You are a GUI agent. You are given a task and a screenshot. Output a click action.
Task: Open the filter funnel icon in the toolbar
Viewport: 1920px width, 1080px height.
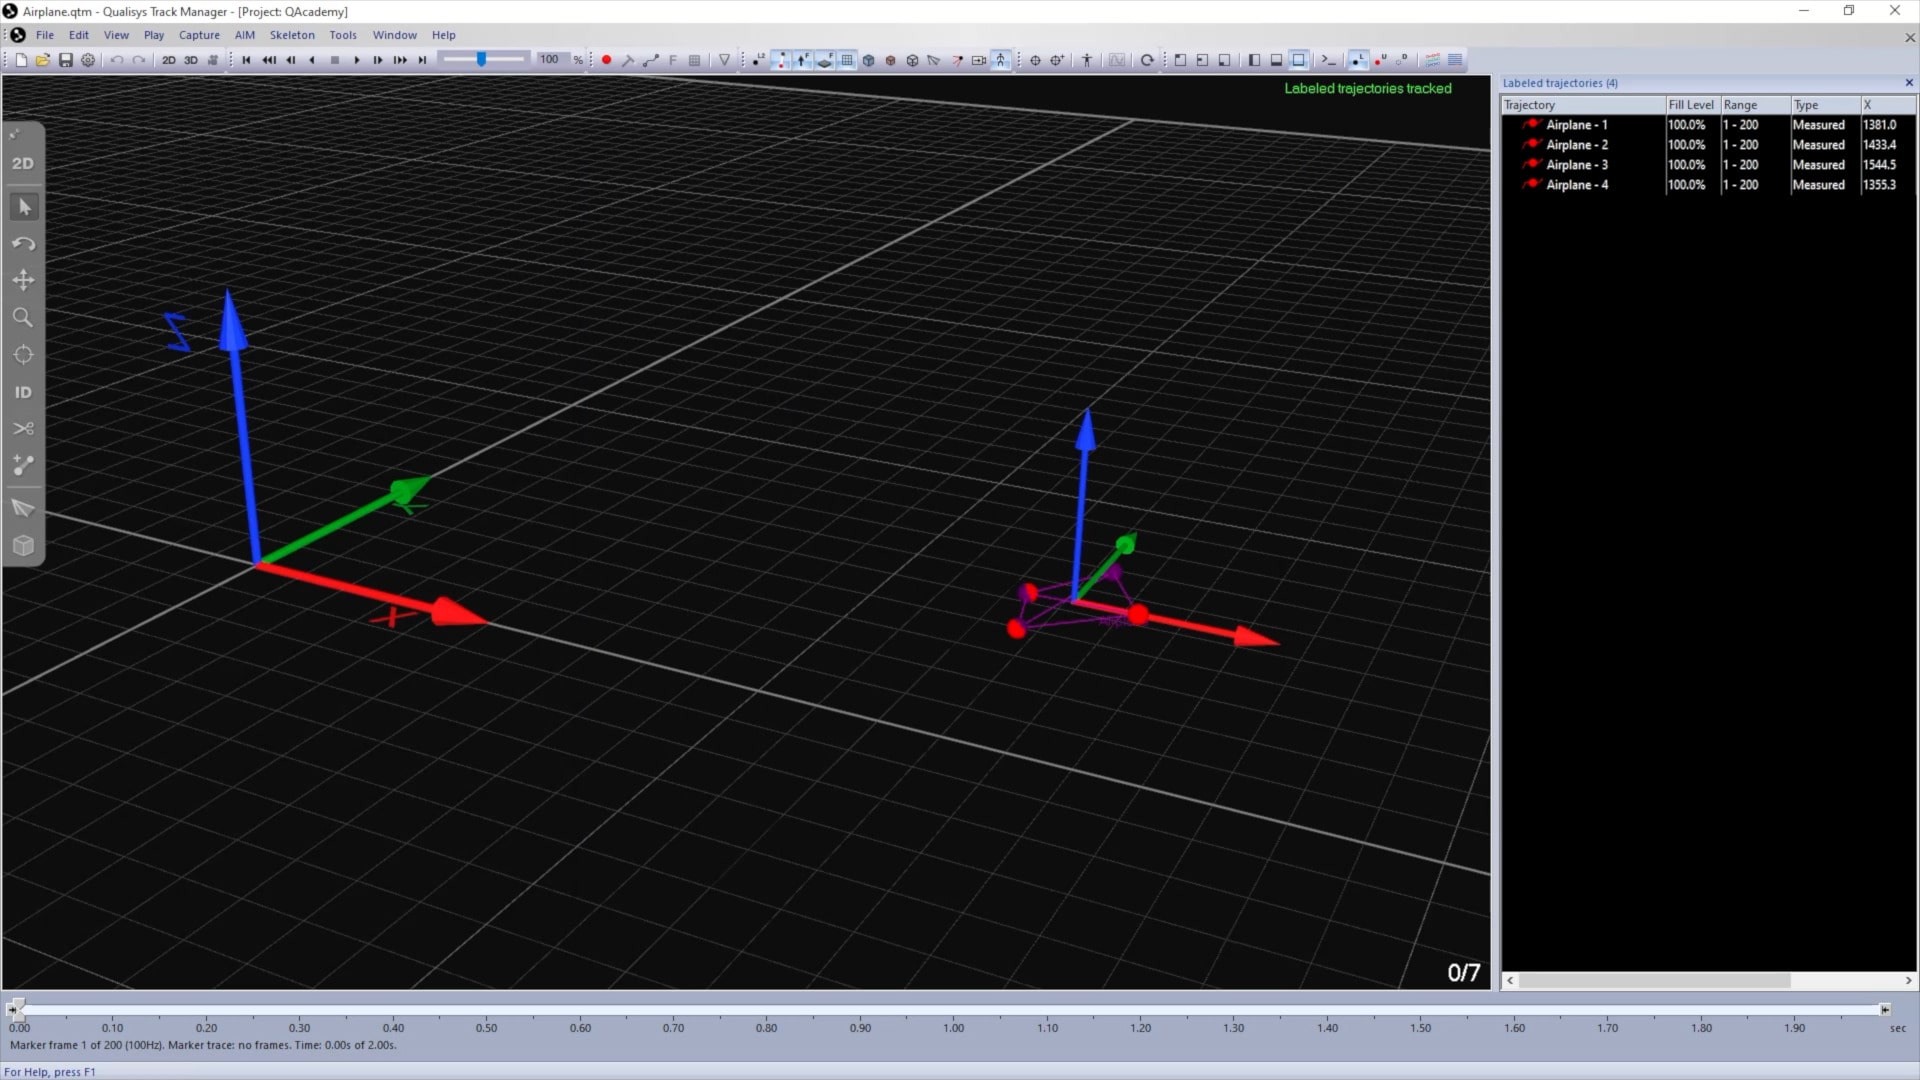(x=725, y=60)
